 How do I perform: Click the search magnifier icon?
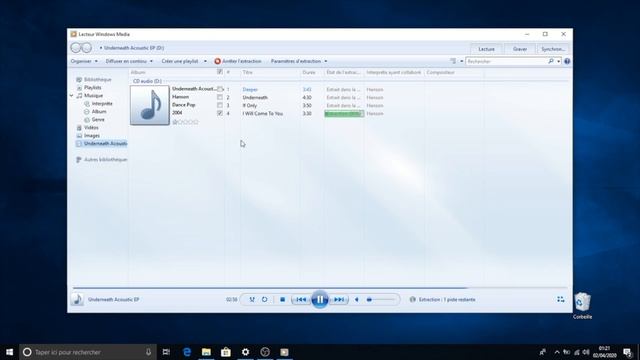click(x=551, y=61)
